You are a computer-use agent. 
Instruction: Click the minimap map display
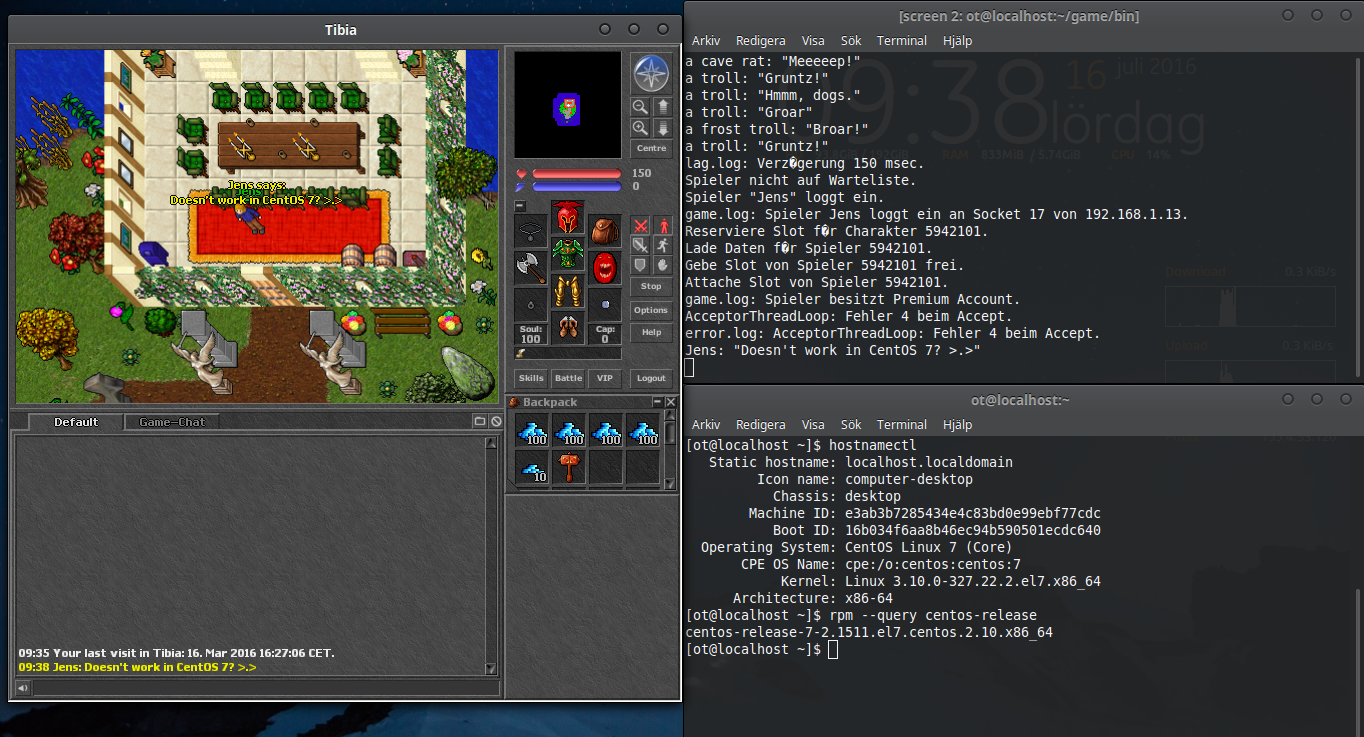568,106
